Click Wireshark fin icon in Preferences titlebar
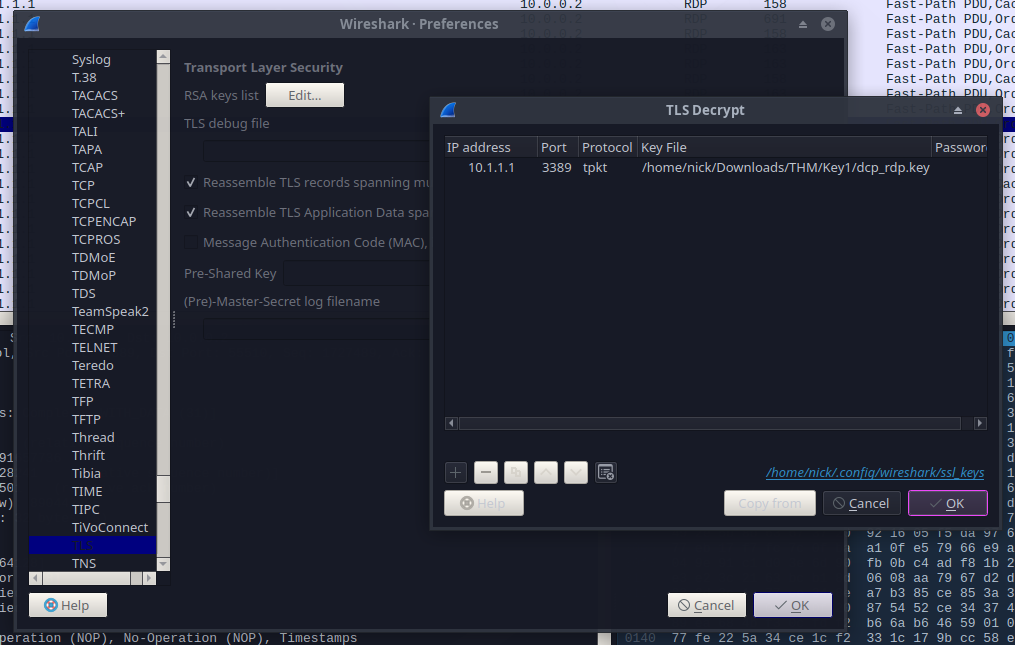The width and height of the screenshot is (1015, 645). (x=32, y=24)
